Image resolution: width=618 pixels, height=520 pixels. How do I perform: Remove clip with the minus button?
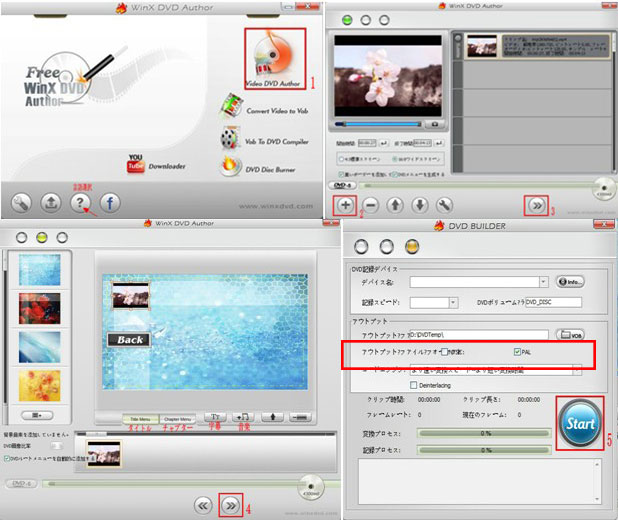370,205
